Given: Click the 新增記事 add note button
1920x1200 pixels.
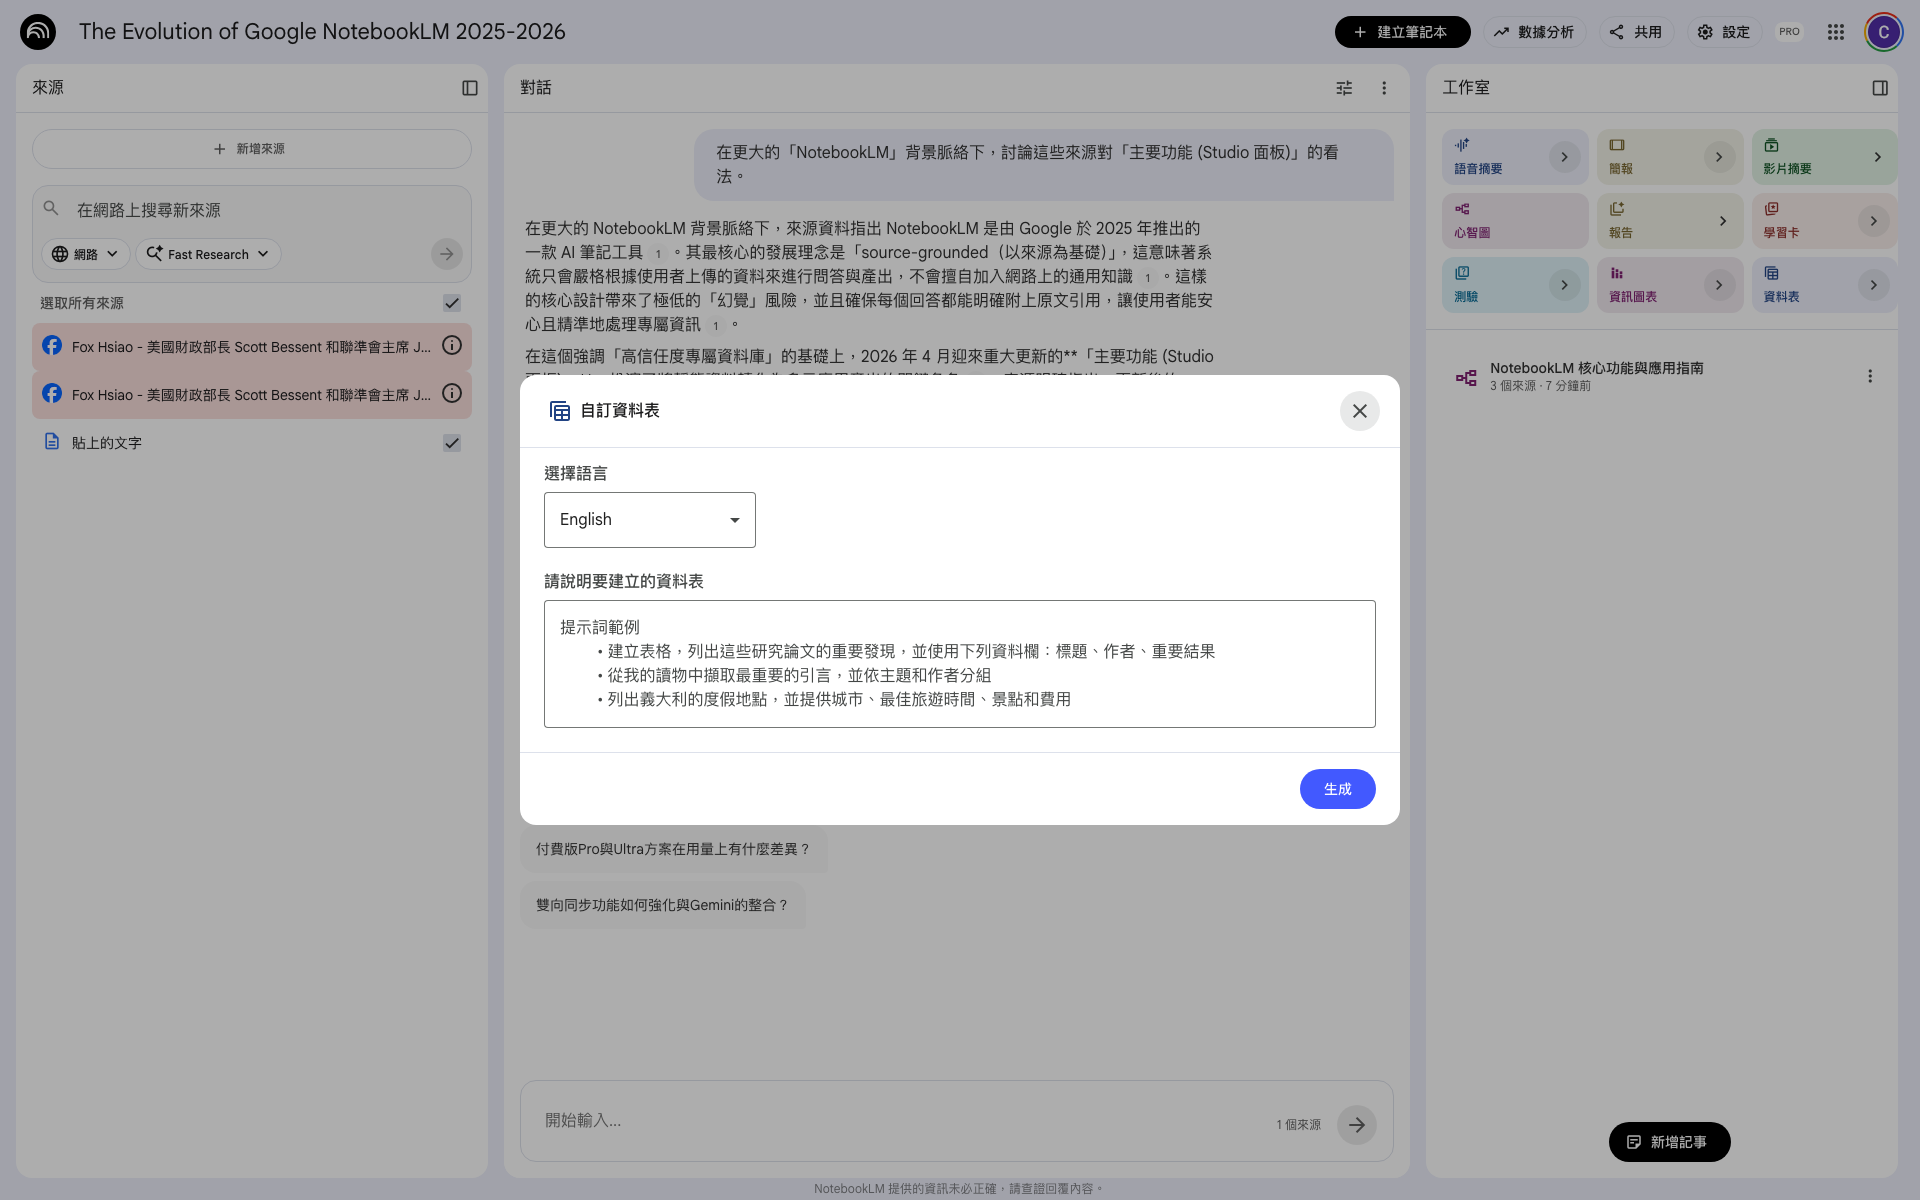Looking at the screenshot, I should click(1669, 1142).
